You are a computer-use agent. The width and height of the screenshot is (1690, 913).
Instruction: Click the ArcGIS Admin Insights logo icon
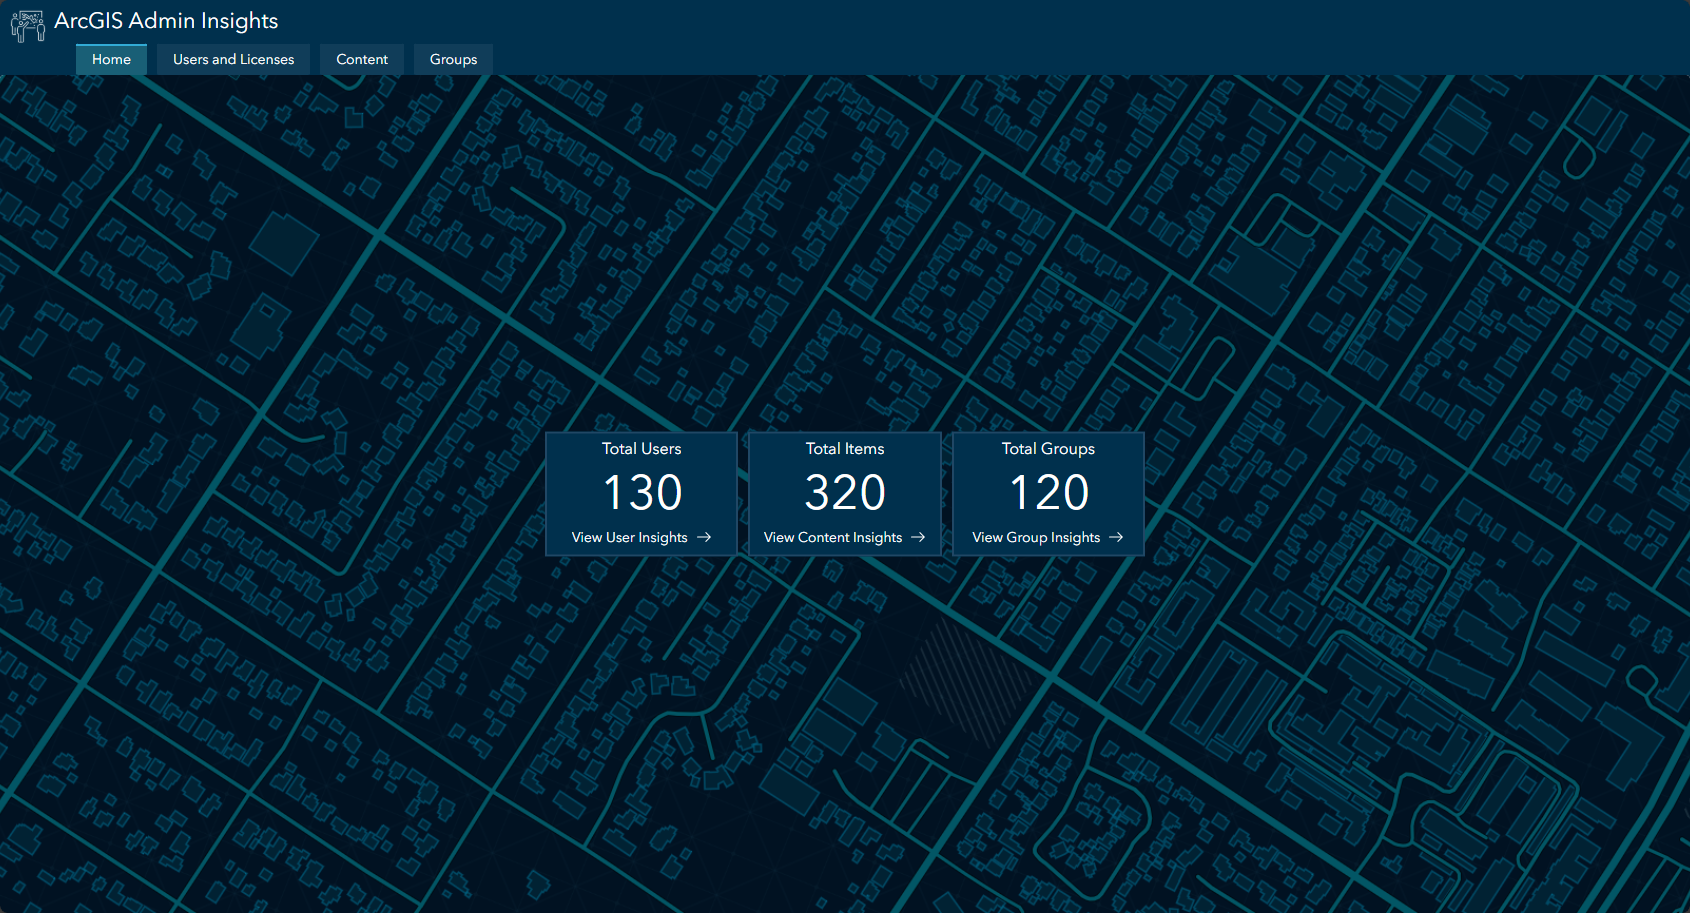[x=27, y=25]
